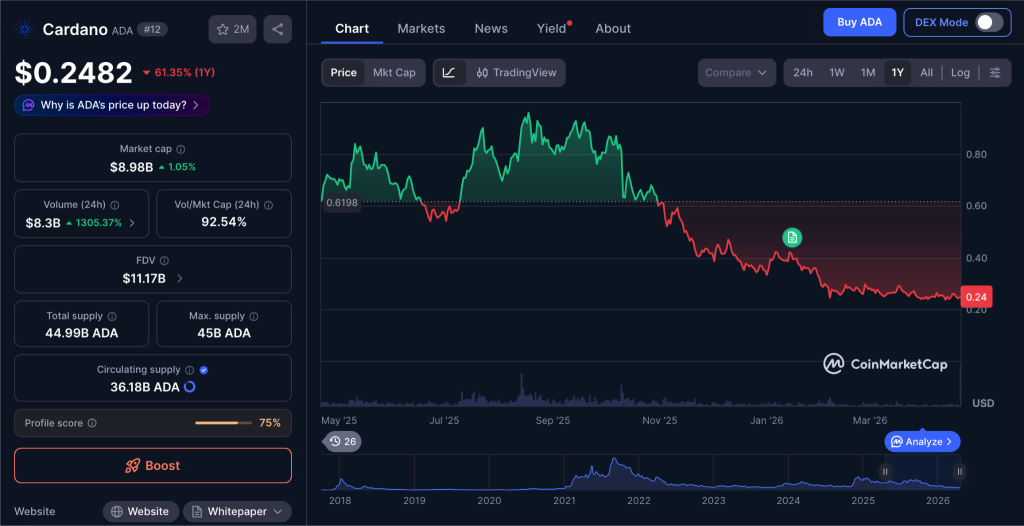1024x526 pixels.
Task: Click the Market cap info icon
Action: 181,149
